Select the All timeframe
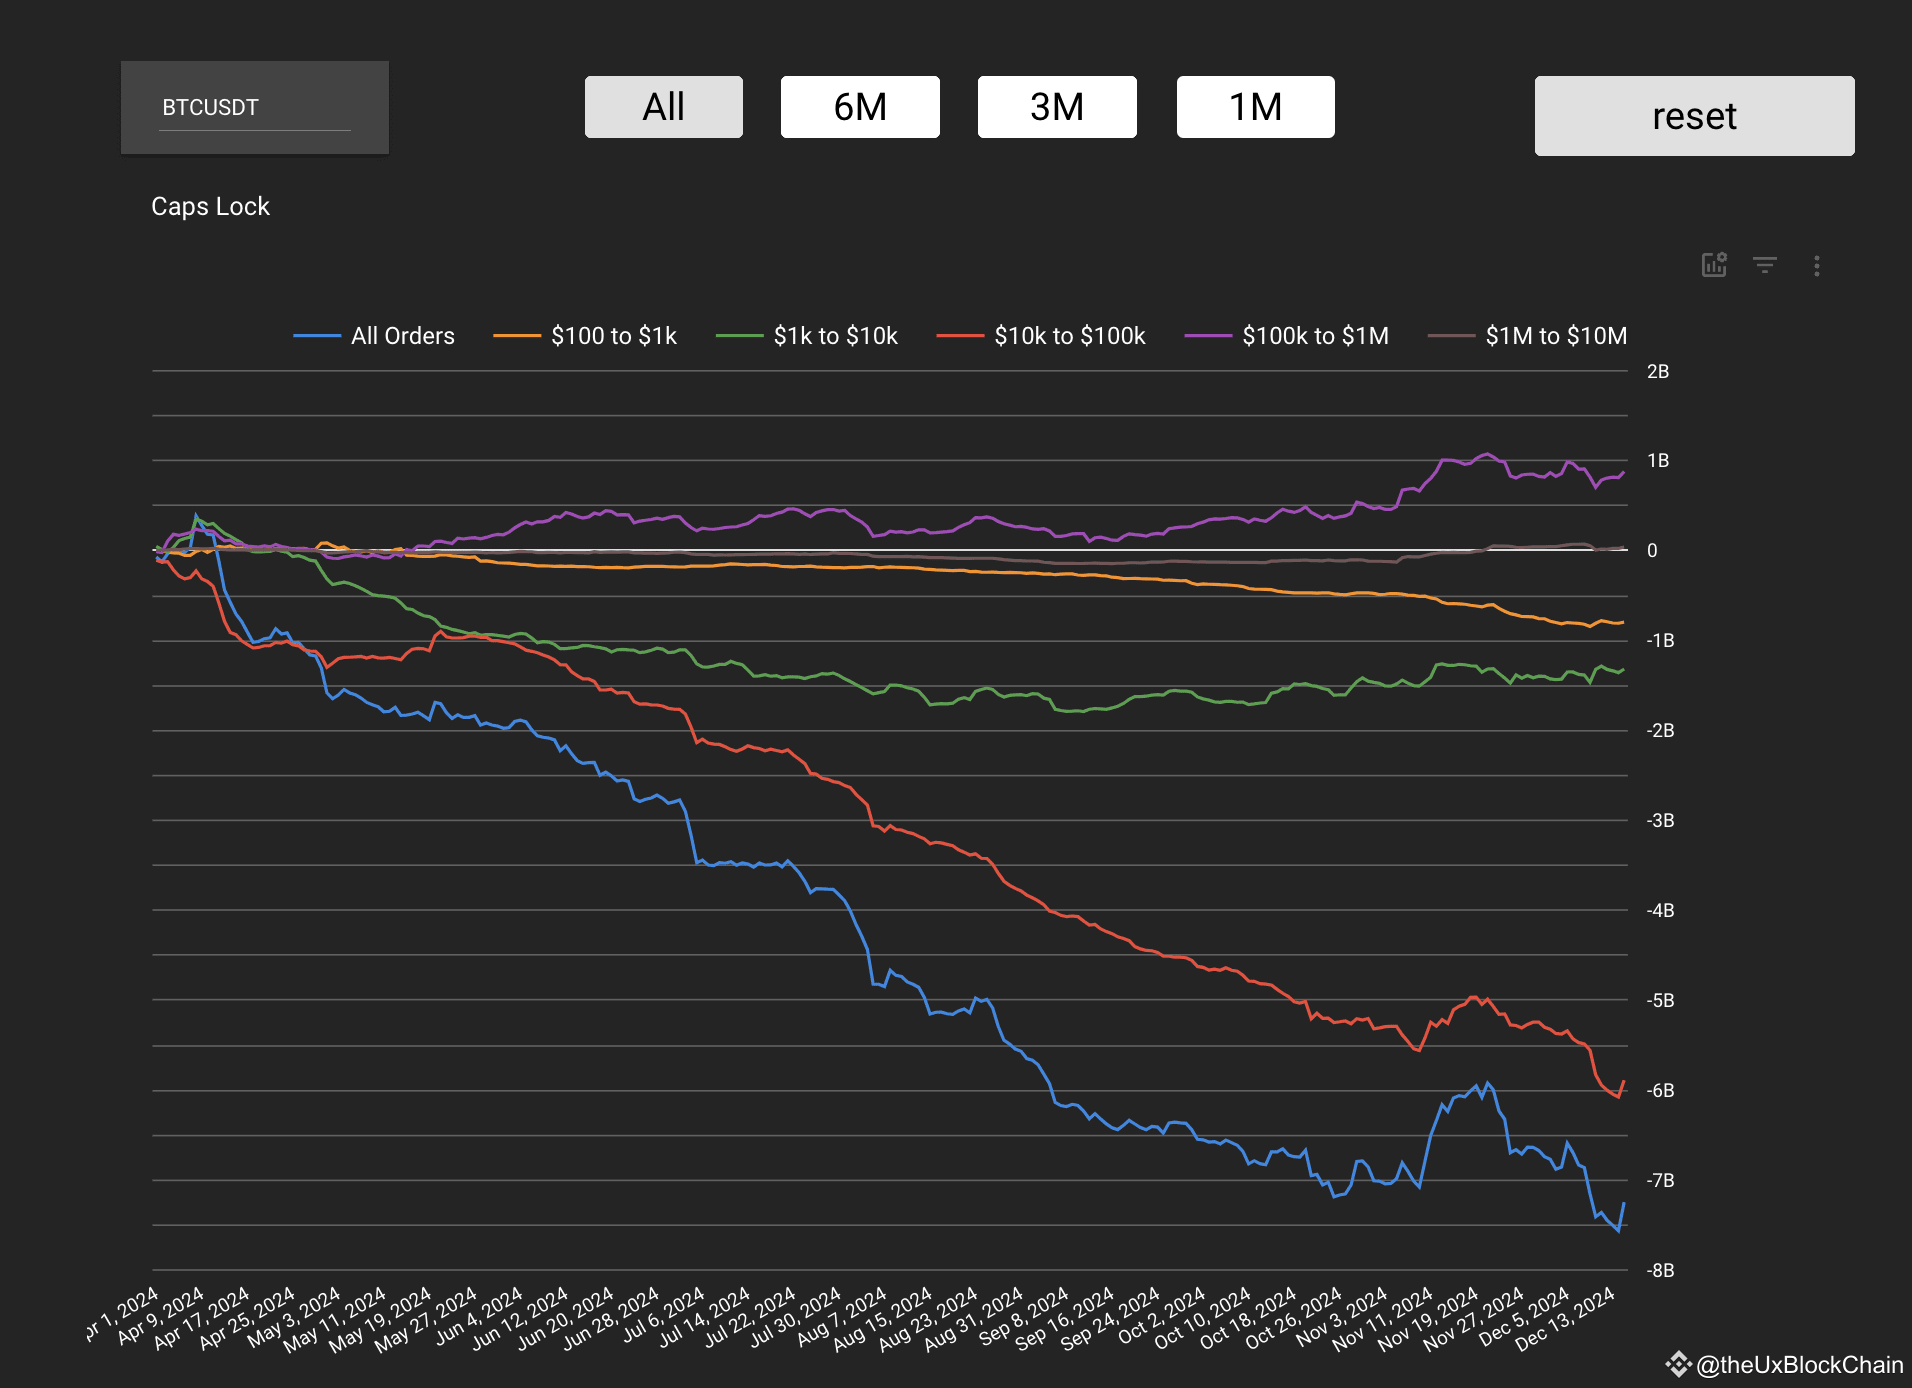The image size is (1912, 1388). point(663,107)
